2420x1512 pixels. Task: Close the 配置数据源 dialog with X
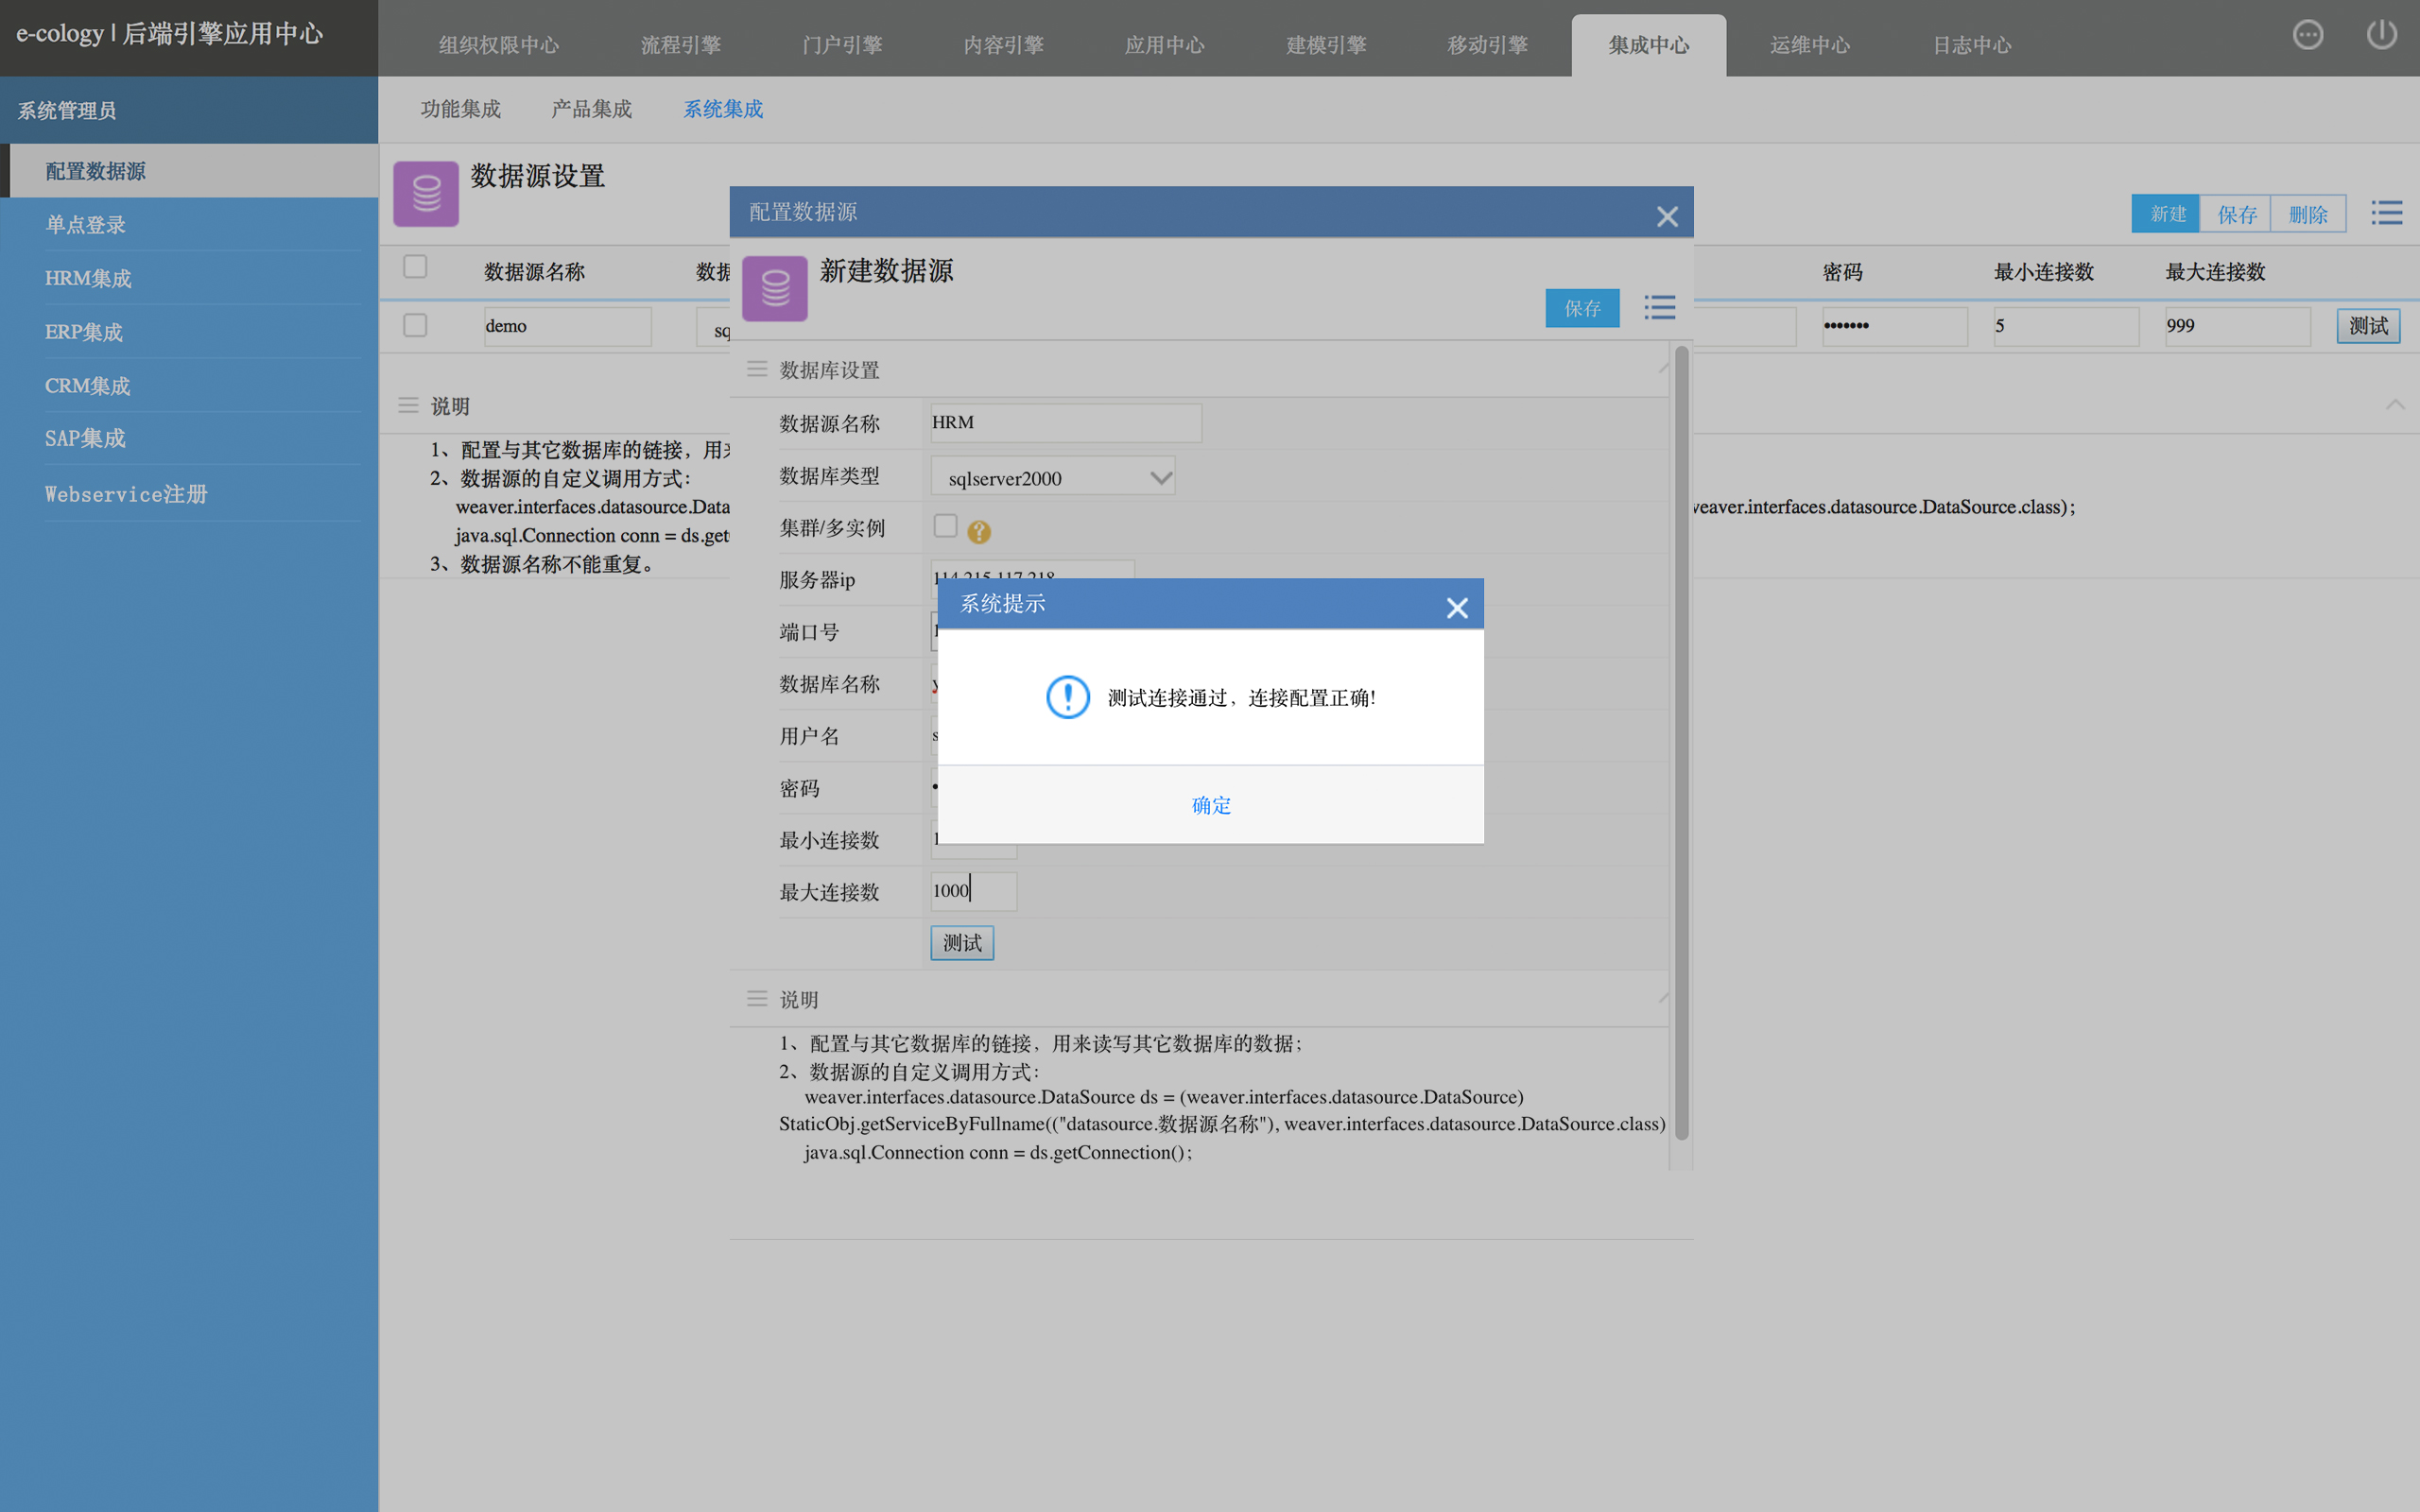click(1666, 216)
